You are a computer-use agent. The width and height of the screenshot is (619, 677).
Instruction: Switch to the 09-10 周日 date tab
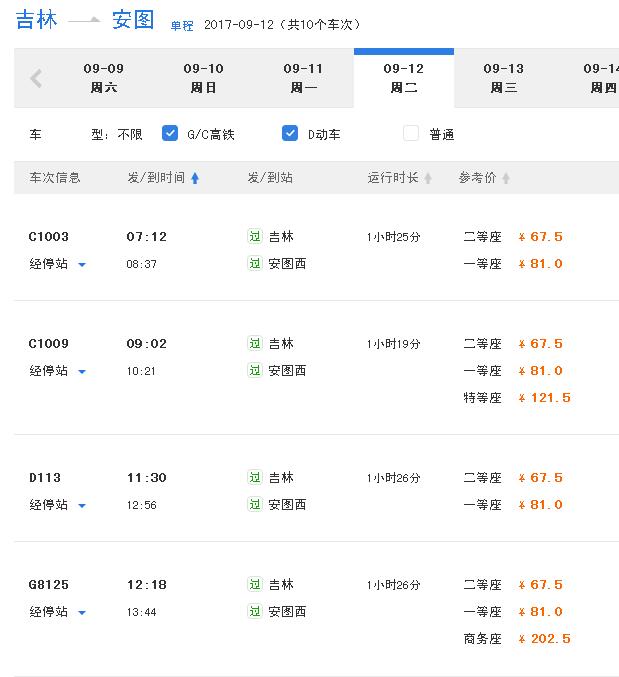(203, 78)
